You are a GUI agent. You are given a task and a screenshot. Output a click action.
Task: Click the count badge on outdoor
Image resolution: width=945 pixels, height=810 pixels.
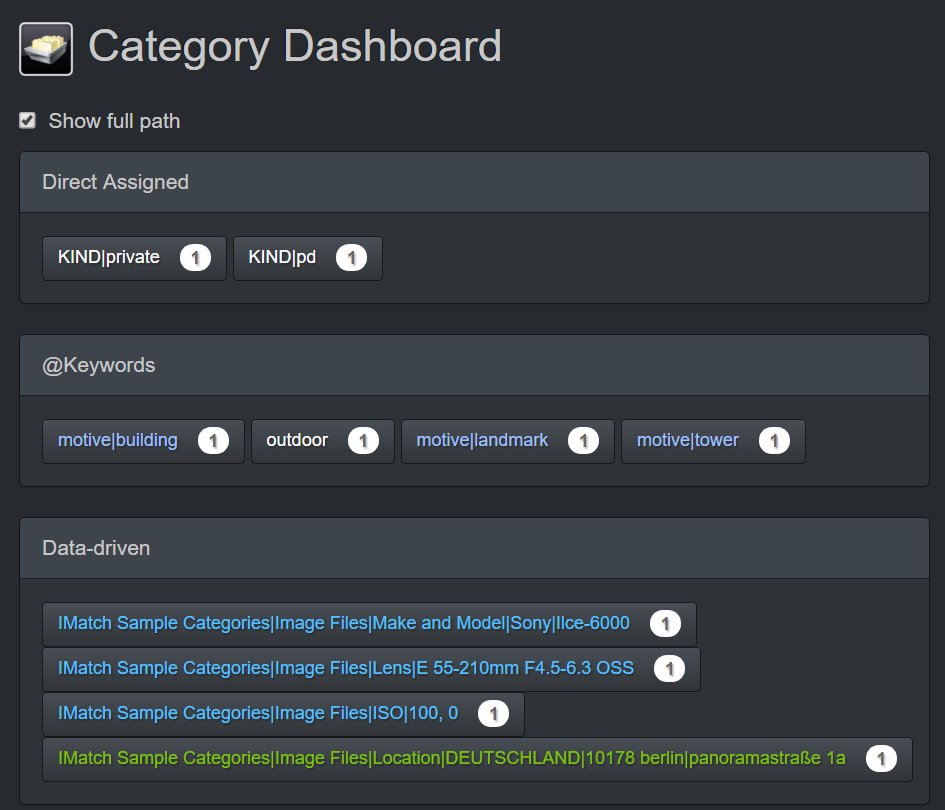363,441
